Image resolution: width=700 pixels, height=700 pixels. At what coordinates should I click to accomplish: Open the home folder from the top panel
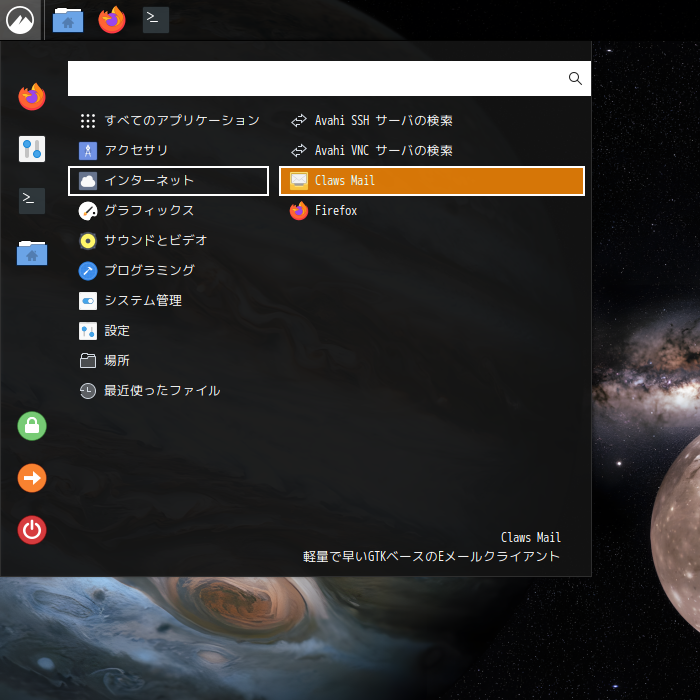[68, 20]
